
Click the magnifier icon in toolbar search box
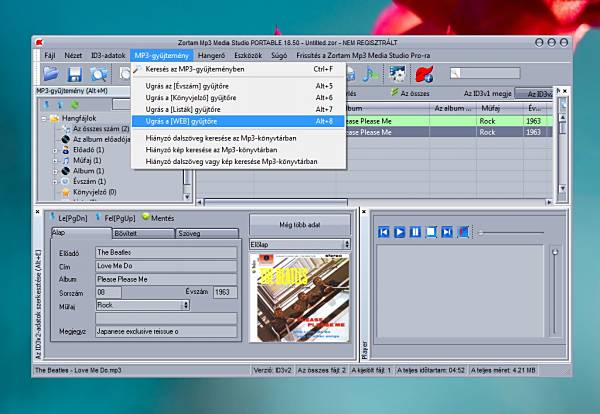coord(455,73)
